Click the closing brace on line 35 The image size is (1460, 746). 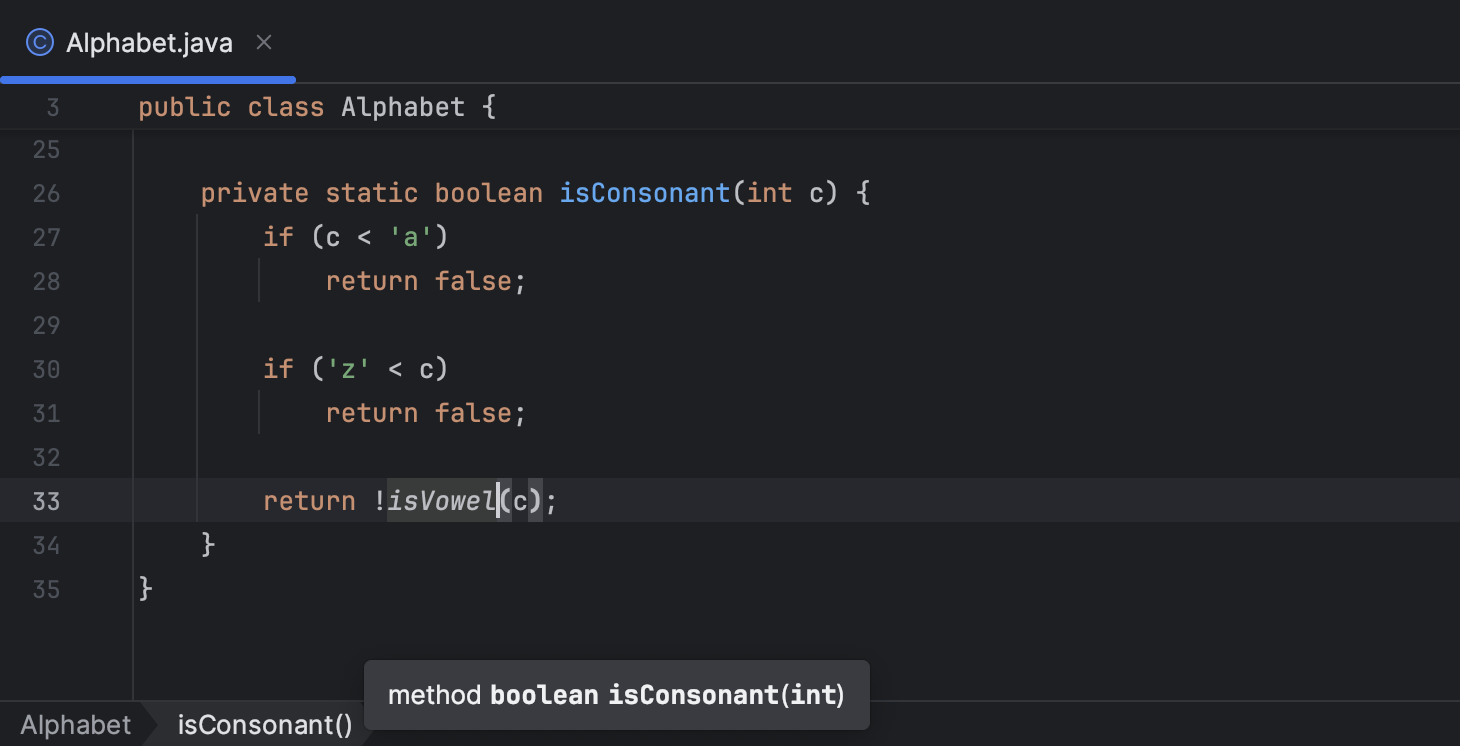point(143,589)
